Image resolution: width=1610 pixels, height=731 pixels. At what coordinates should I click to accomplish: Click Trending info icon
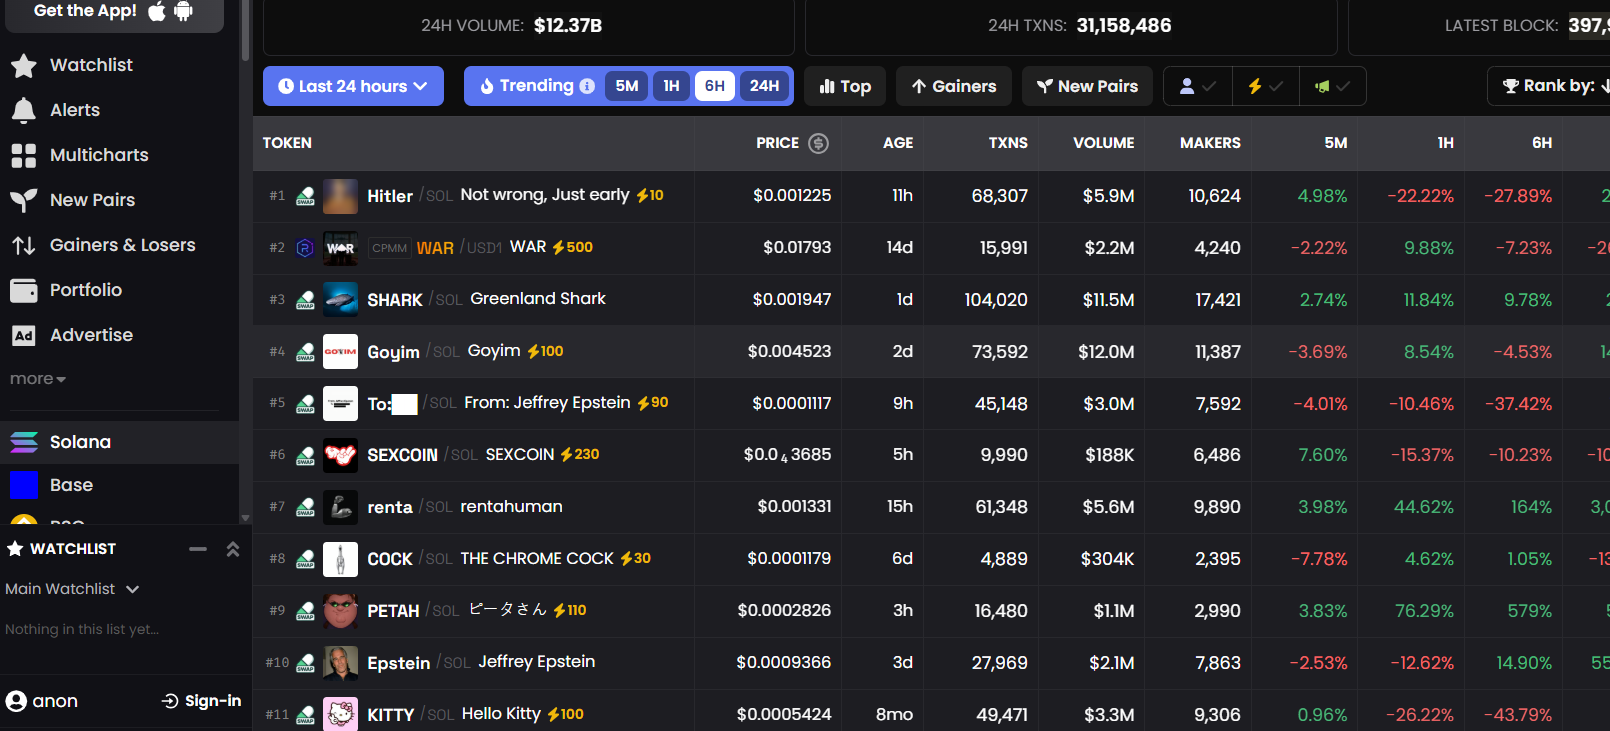point(587,86)
